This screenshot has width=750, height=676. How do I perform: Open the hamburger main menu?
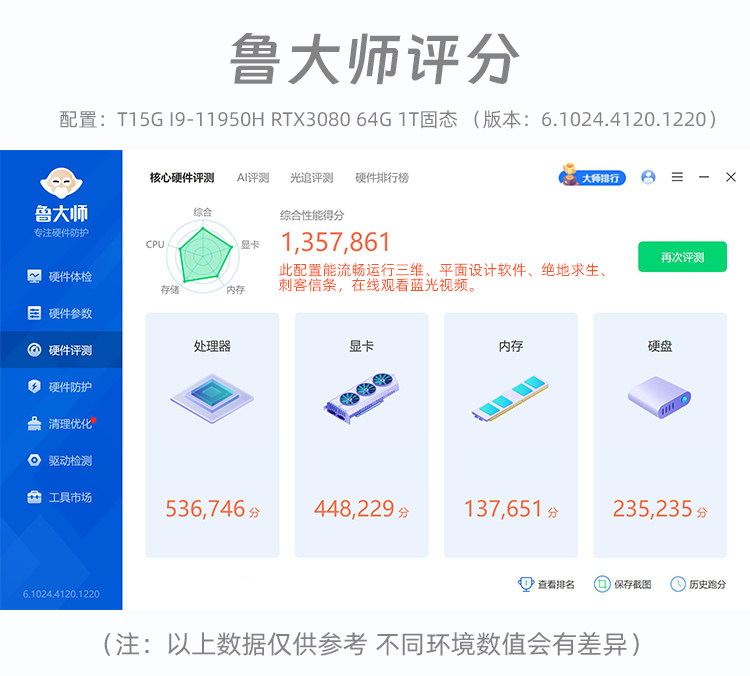(x=677, y=177)
